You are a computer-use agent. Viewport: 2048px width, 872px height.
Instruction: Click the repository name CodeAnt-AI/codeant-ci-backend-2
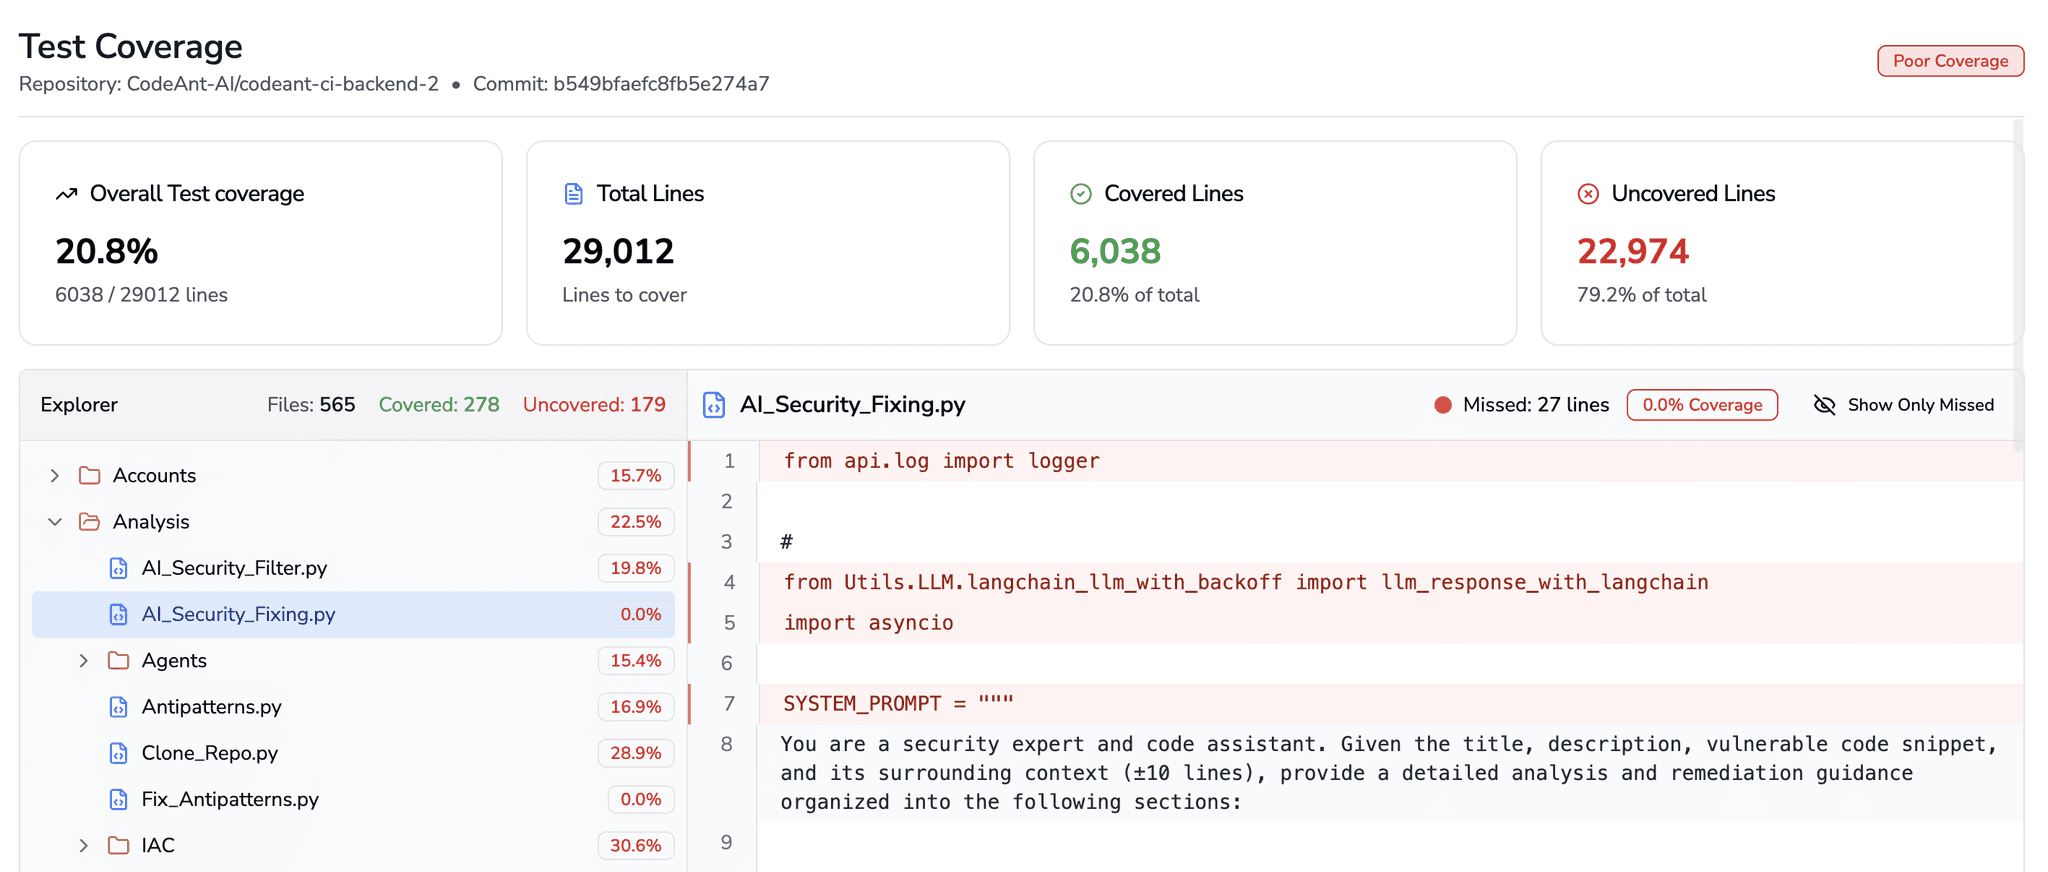[x=283, y=84]
